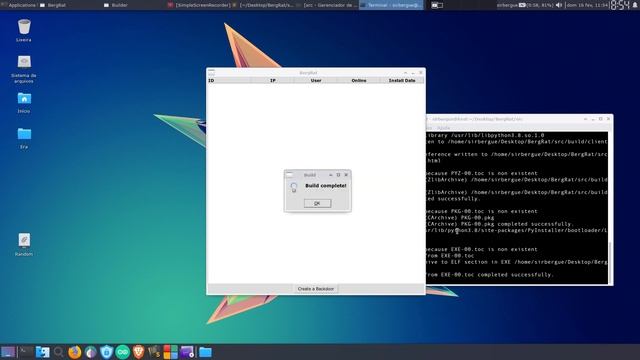Select the ID column header

click(x=229, y=80)
